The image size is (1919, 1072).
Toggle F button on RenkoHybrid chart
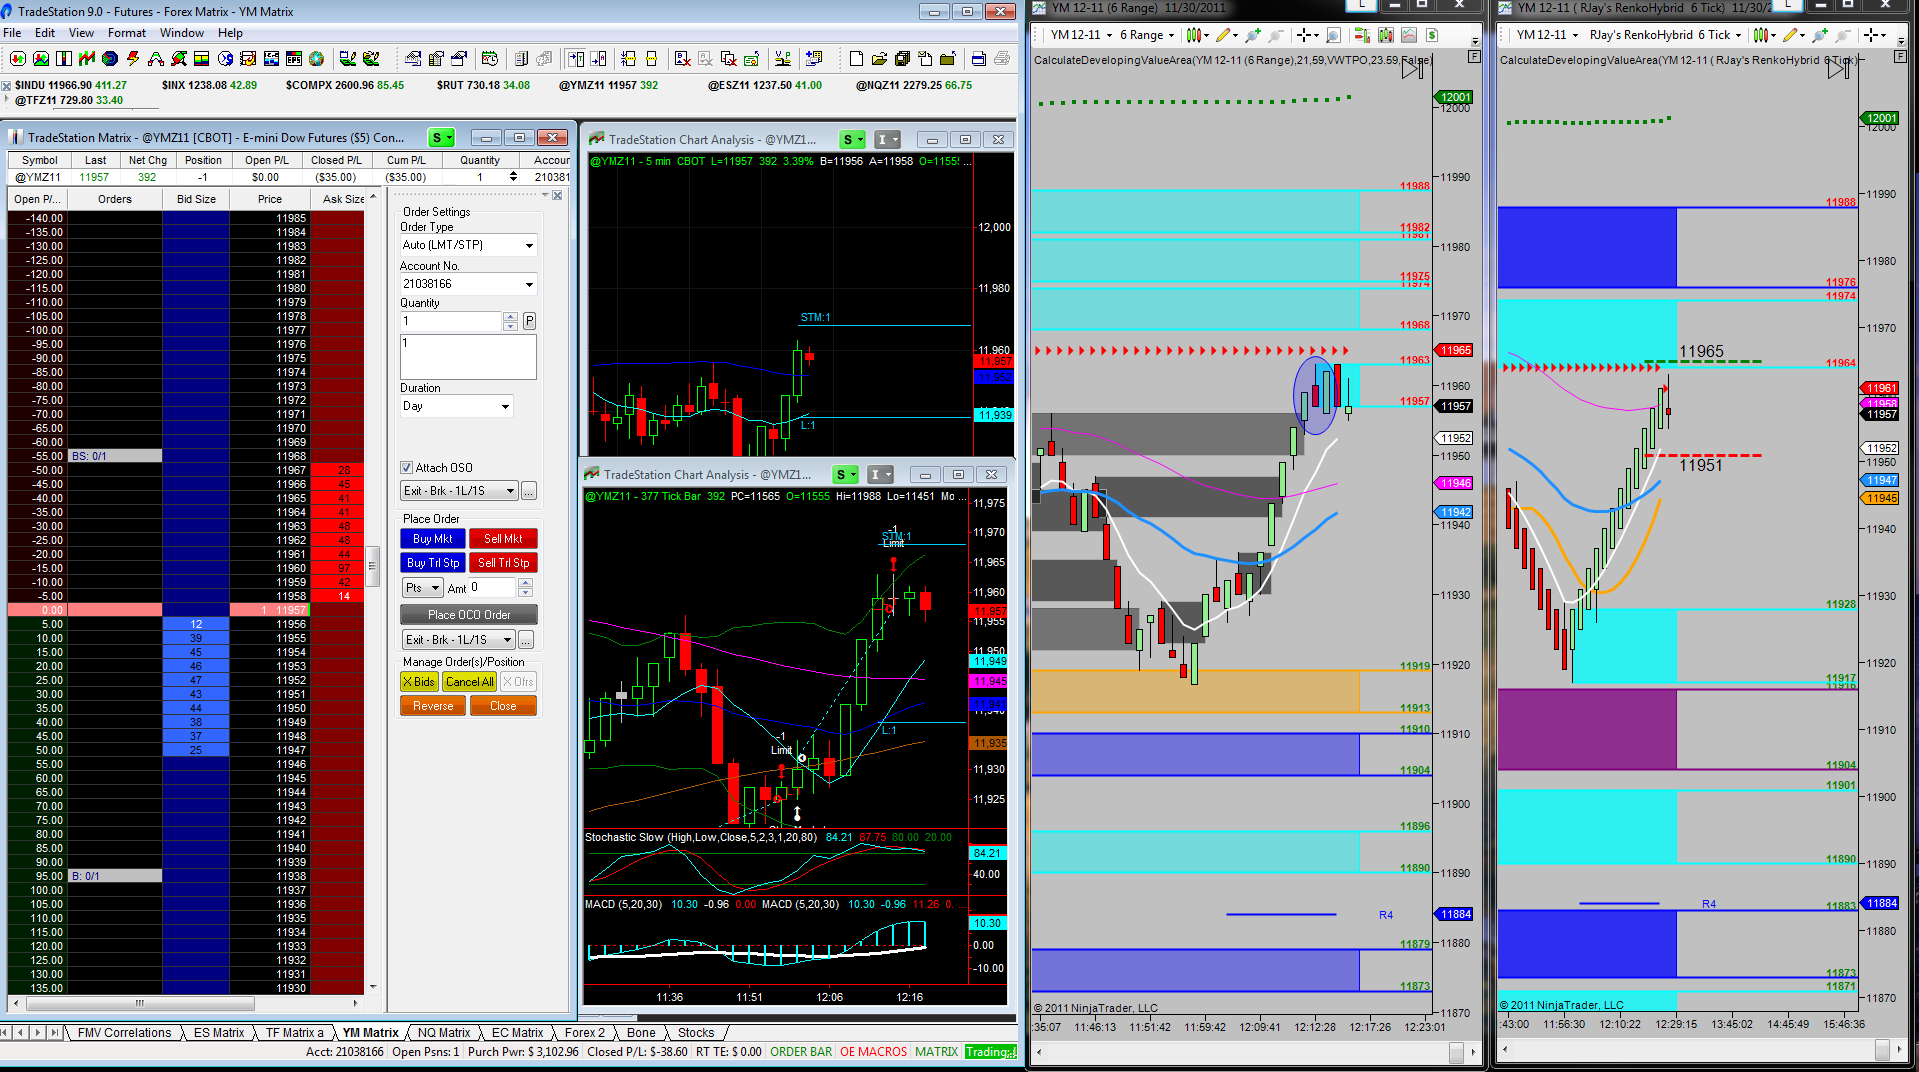click(1901, 57)
